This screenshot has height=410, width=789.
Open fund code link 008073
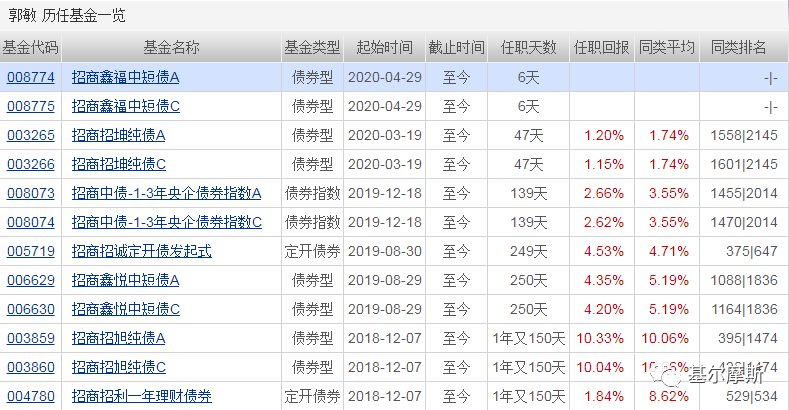tap(31, 193)
